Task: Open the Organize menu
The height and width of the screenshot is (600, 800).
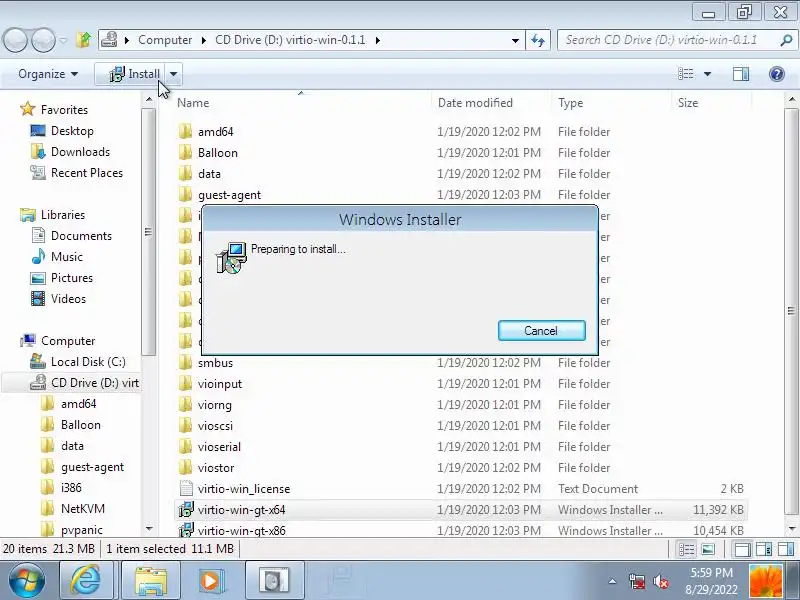Action: click(48, 74)
